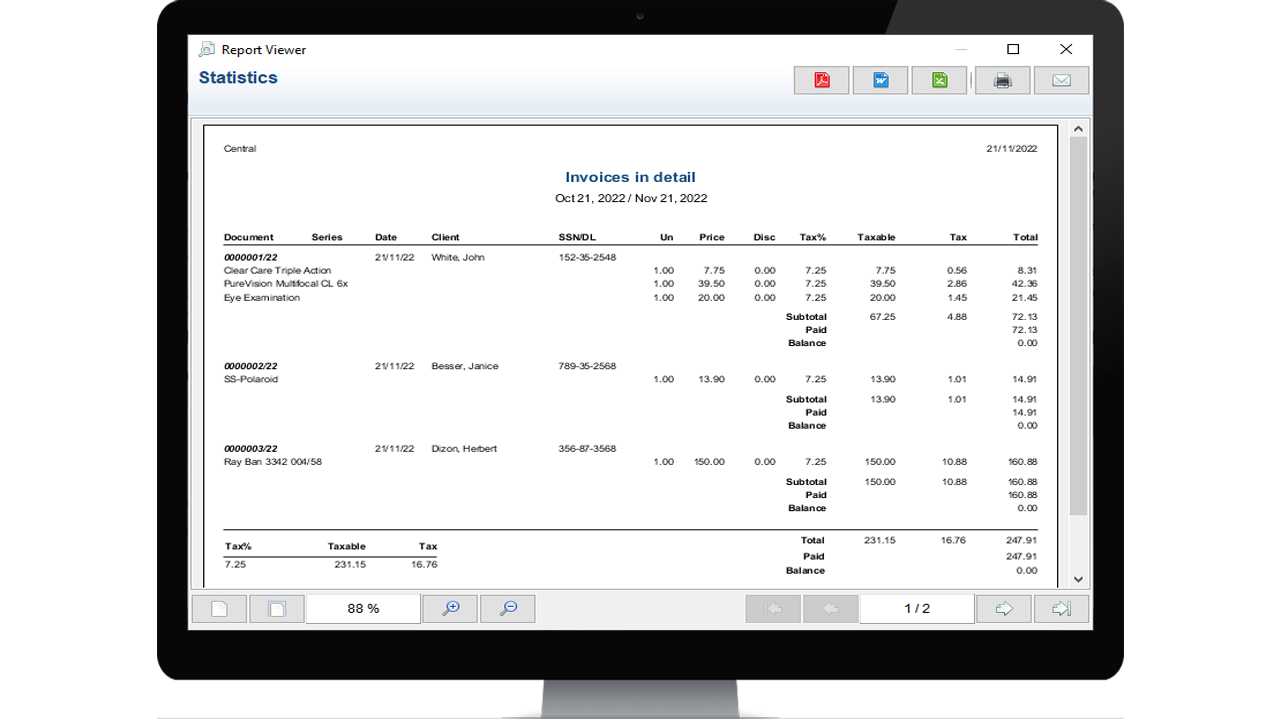
Task: Zoom in with the magnifier plus
Action: (x=450, y=608)
